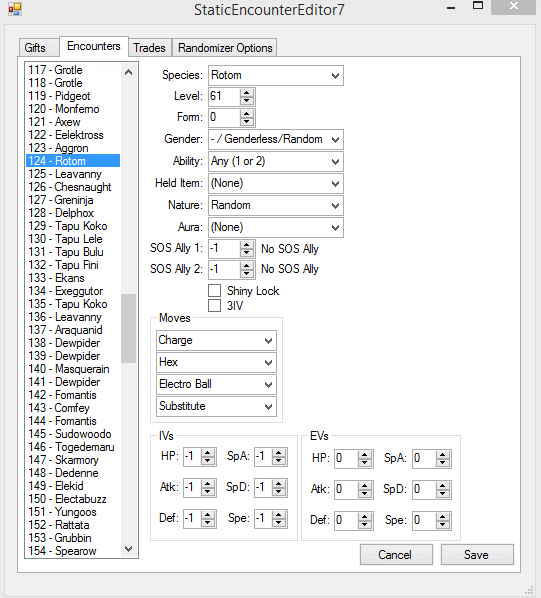Select encounter 154 - Spearow
Viewport: 541px width, 598px height.
73,551
